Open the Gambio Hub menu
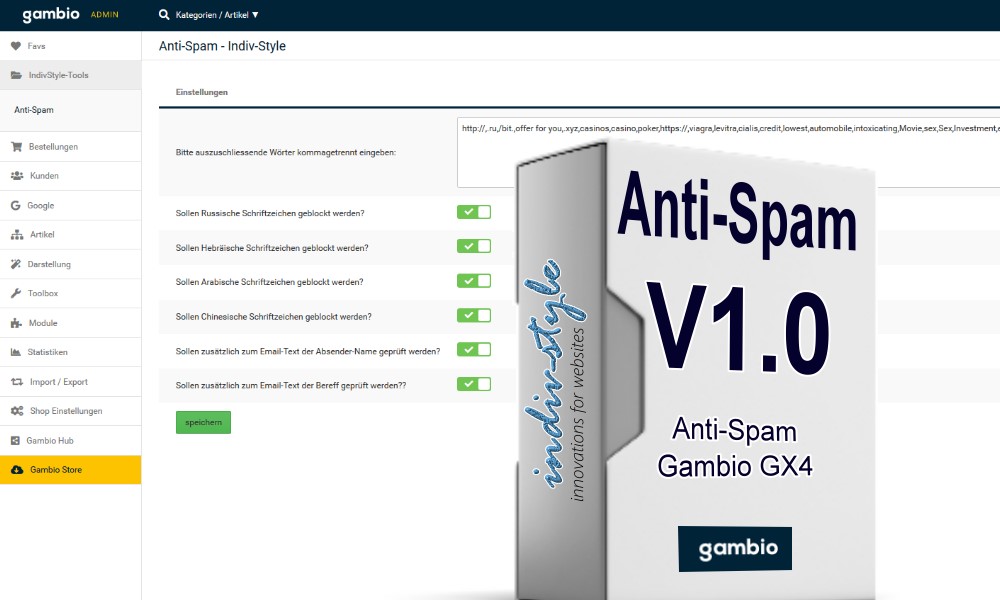This screenshot has height=600, width=1000. point(70,441)
